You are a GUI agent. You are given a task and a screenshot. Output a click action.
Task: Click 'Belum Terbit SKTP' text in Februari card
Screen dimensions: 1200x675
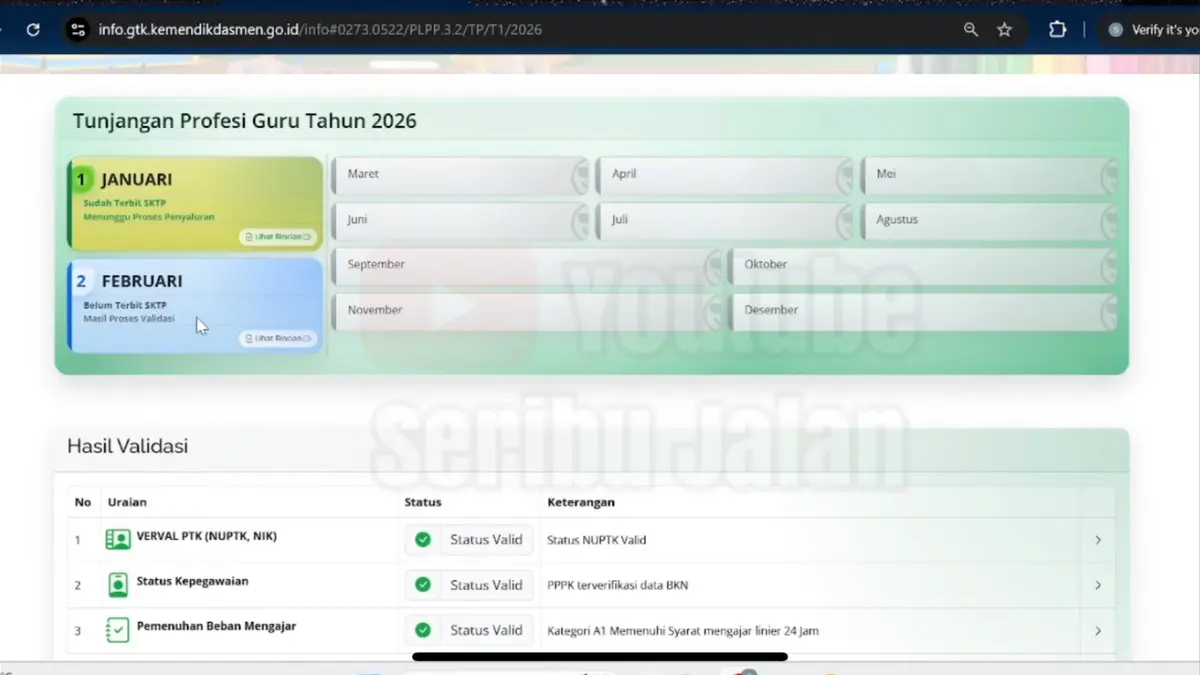[x=125, y=305]
